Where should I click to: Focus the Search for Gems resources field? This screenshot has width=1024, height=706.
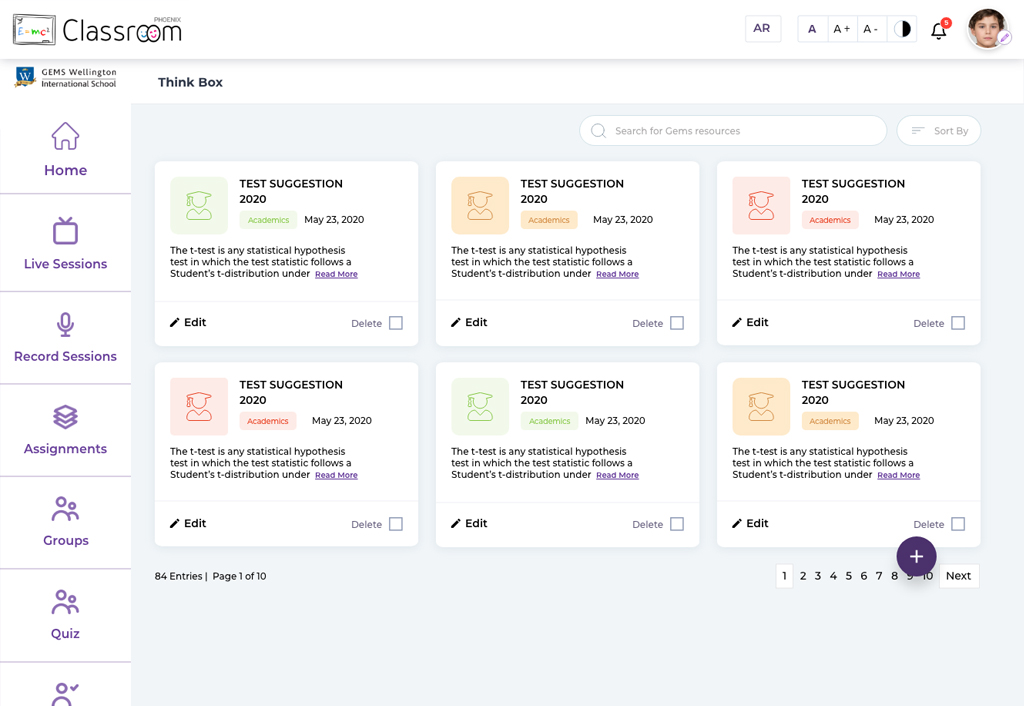pos(733,131)
